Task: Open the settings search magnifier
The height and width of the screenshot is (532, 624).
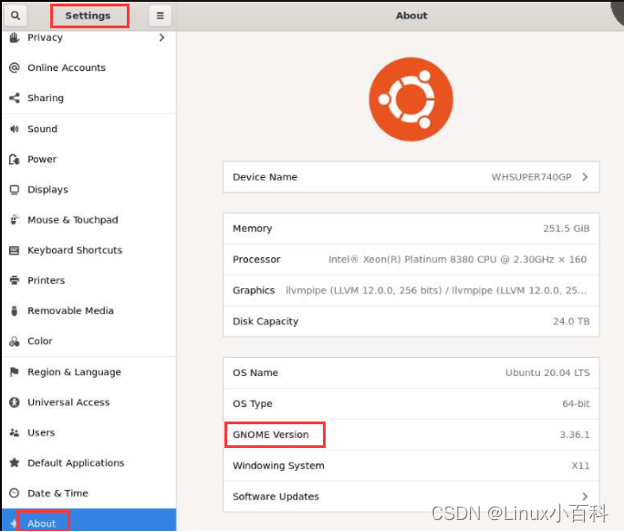Action: click(x=16, y=16)
